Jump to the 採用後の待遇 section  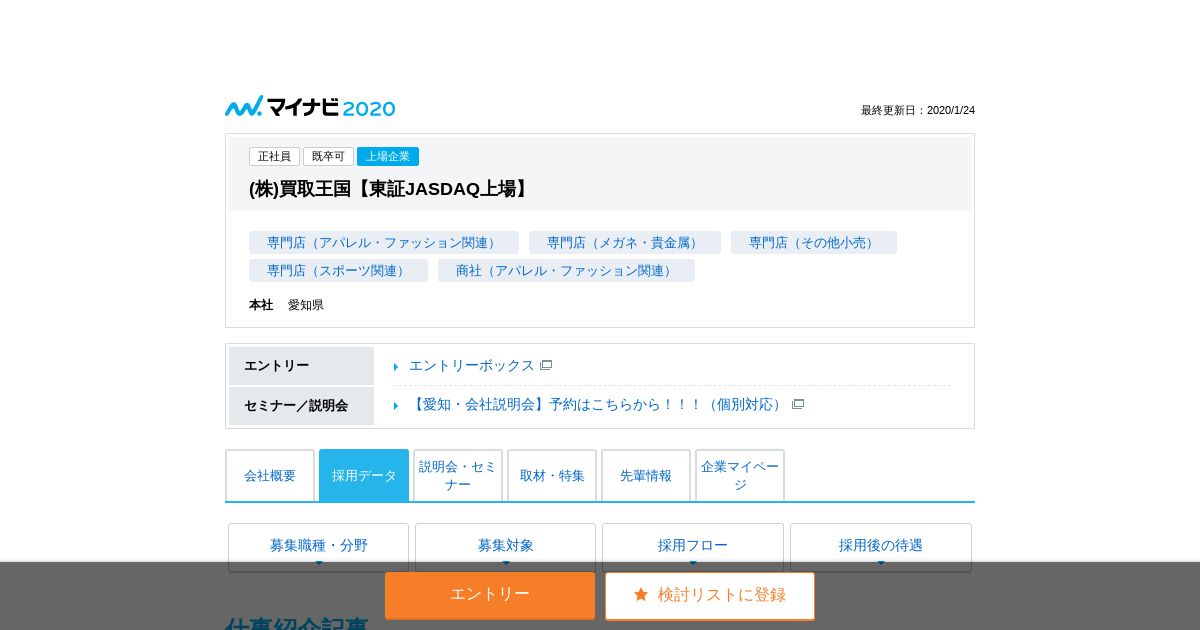click(x=881, y=547)
